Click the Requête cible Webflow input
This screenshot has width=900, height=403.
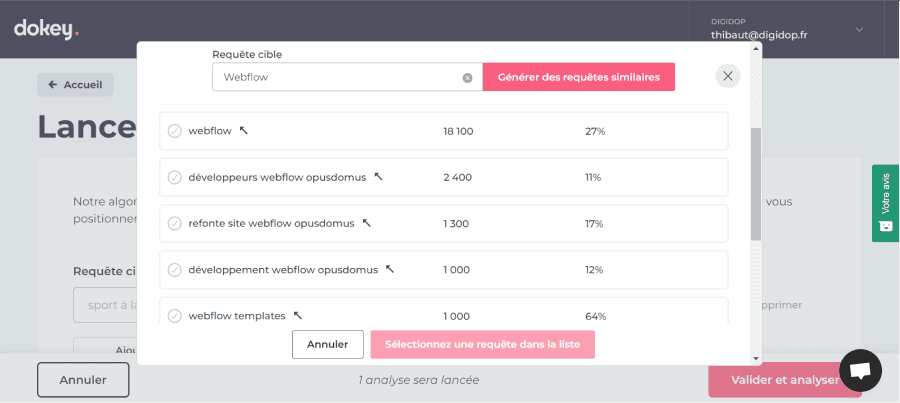click(x=347, y=77)
